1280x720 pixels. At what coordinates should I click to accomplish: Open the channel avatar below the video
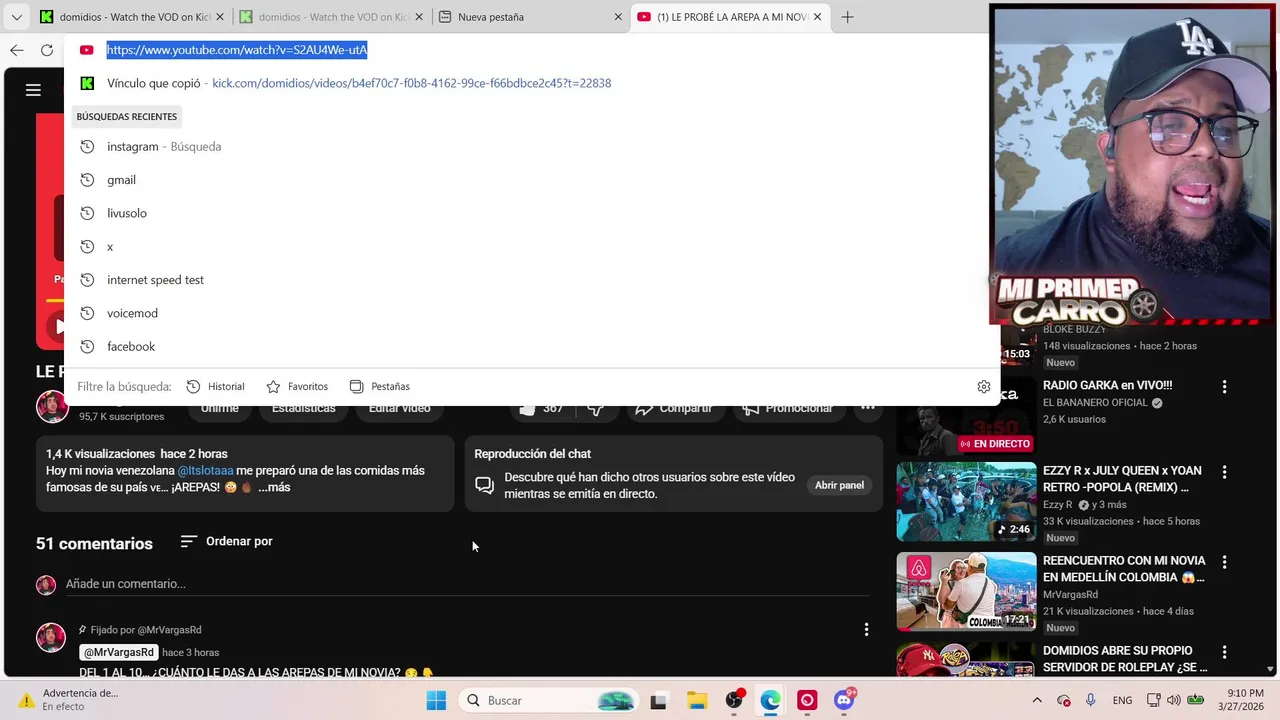click(x=52, y=406)
